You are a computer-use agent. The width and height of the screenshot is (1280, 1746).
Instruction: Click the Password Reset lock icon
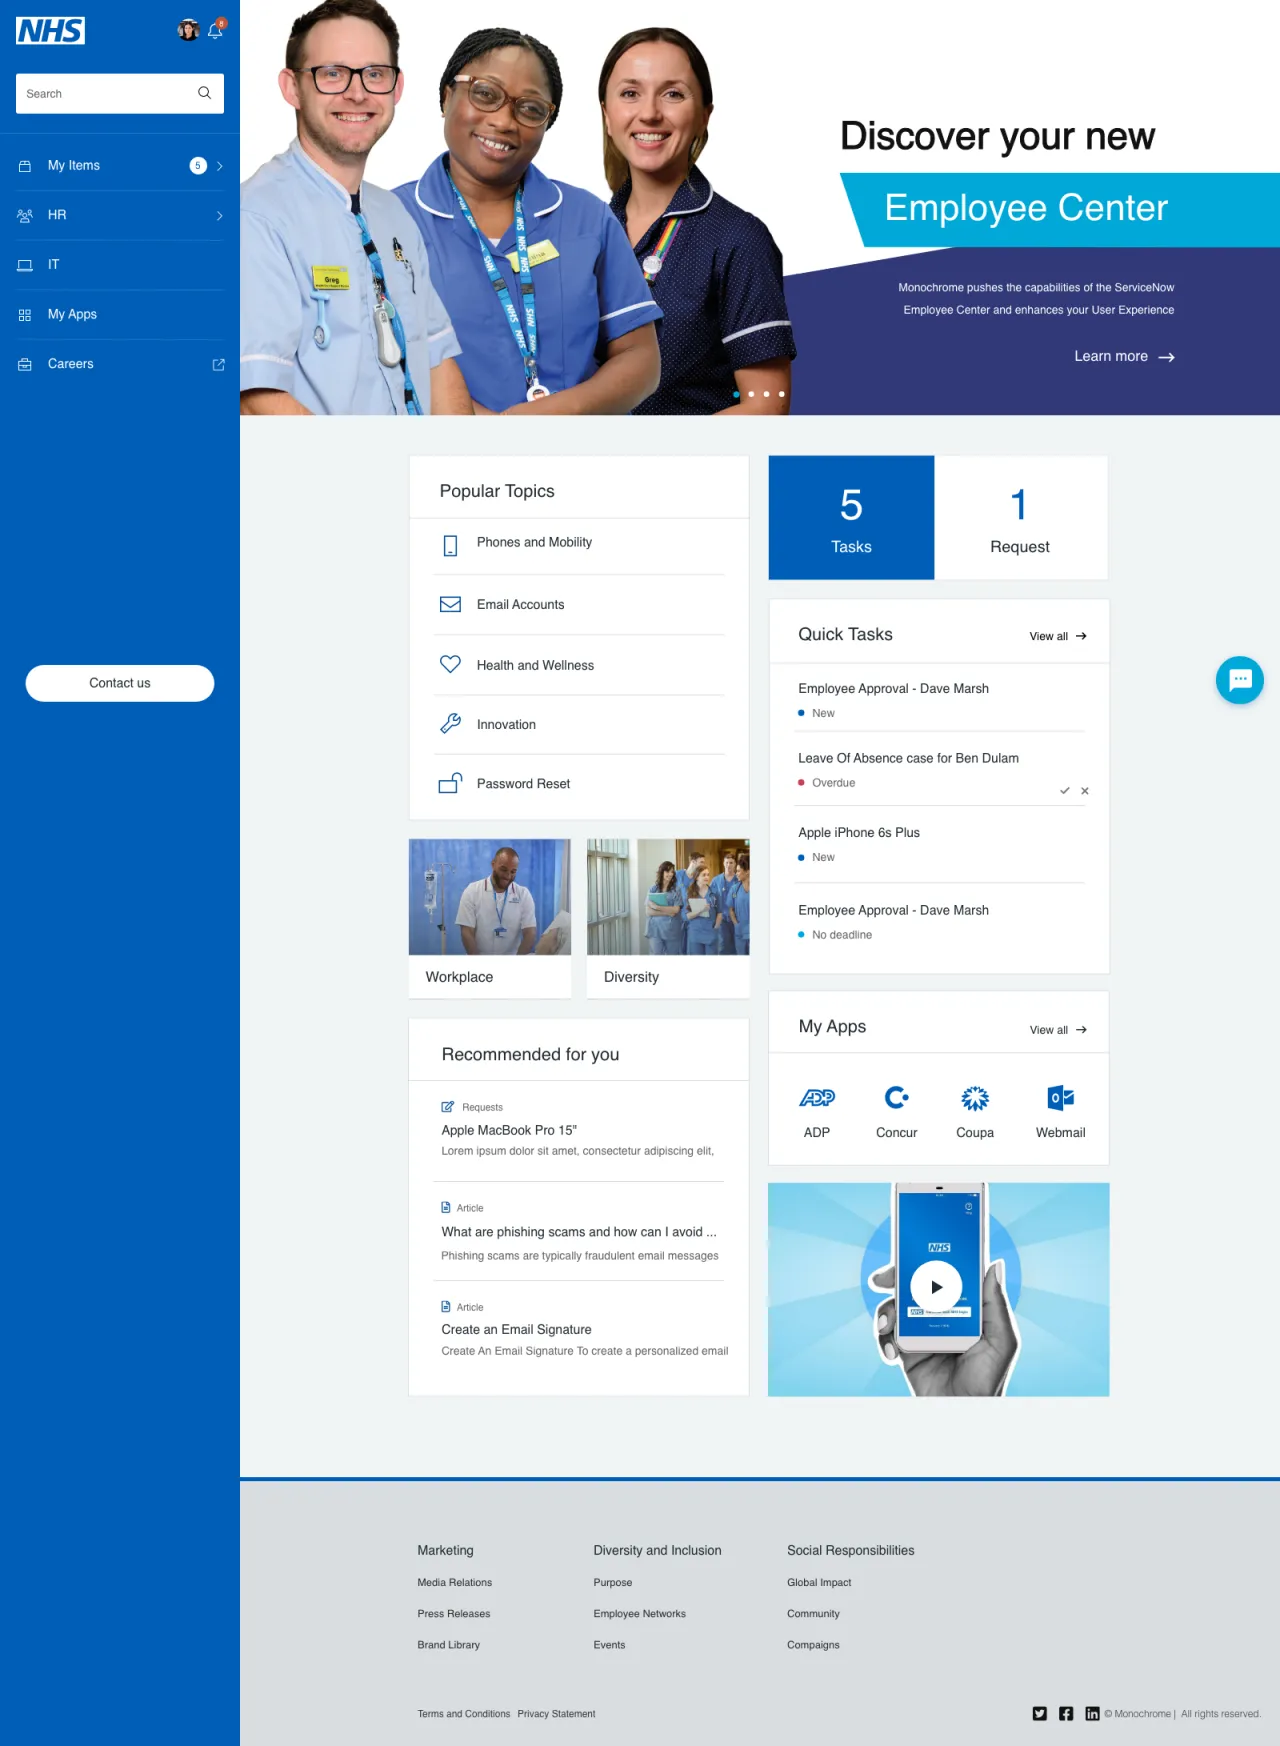click(451, 783)
